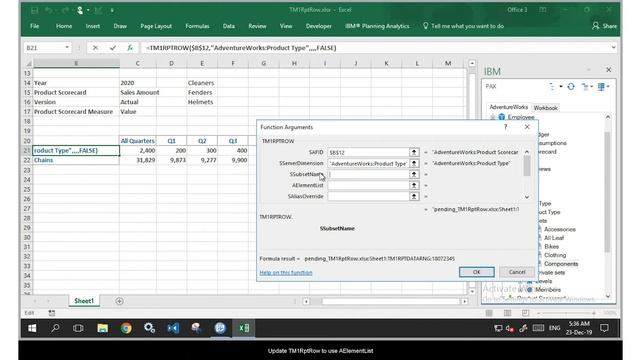The width and height of the screenshot is (640, 360).
Task: Open Insert Function via the fx icon
Action: (x=130, y=48)
